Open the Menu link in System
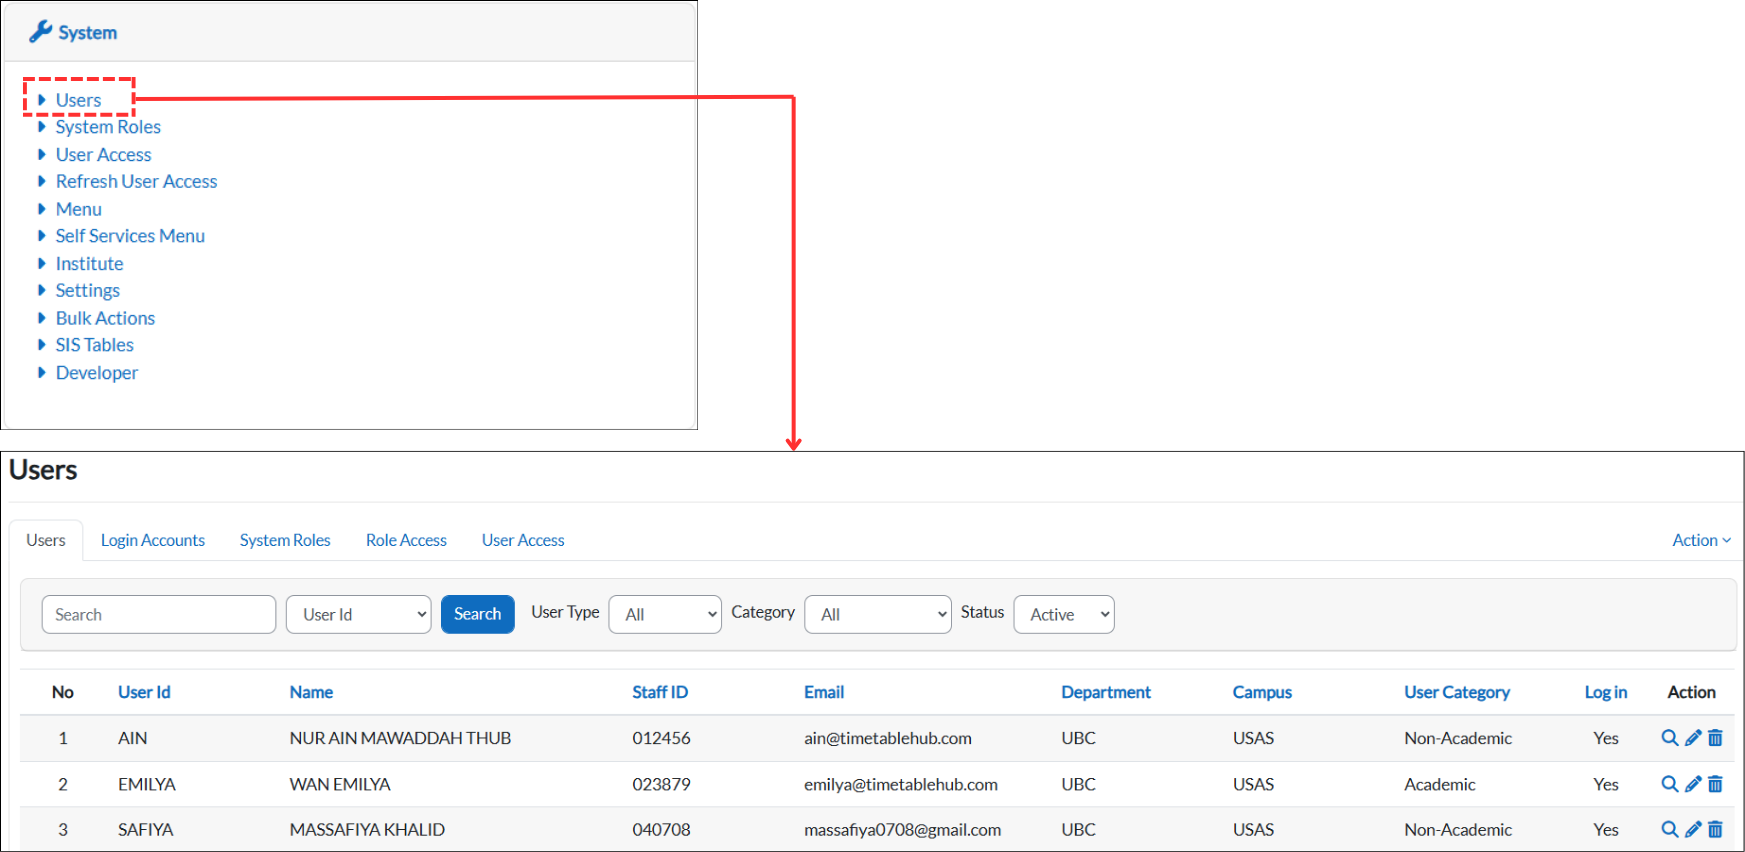This screenshot has width=1745, height=852. pos(79,209)
